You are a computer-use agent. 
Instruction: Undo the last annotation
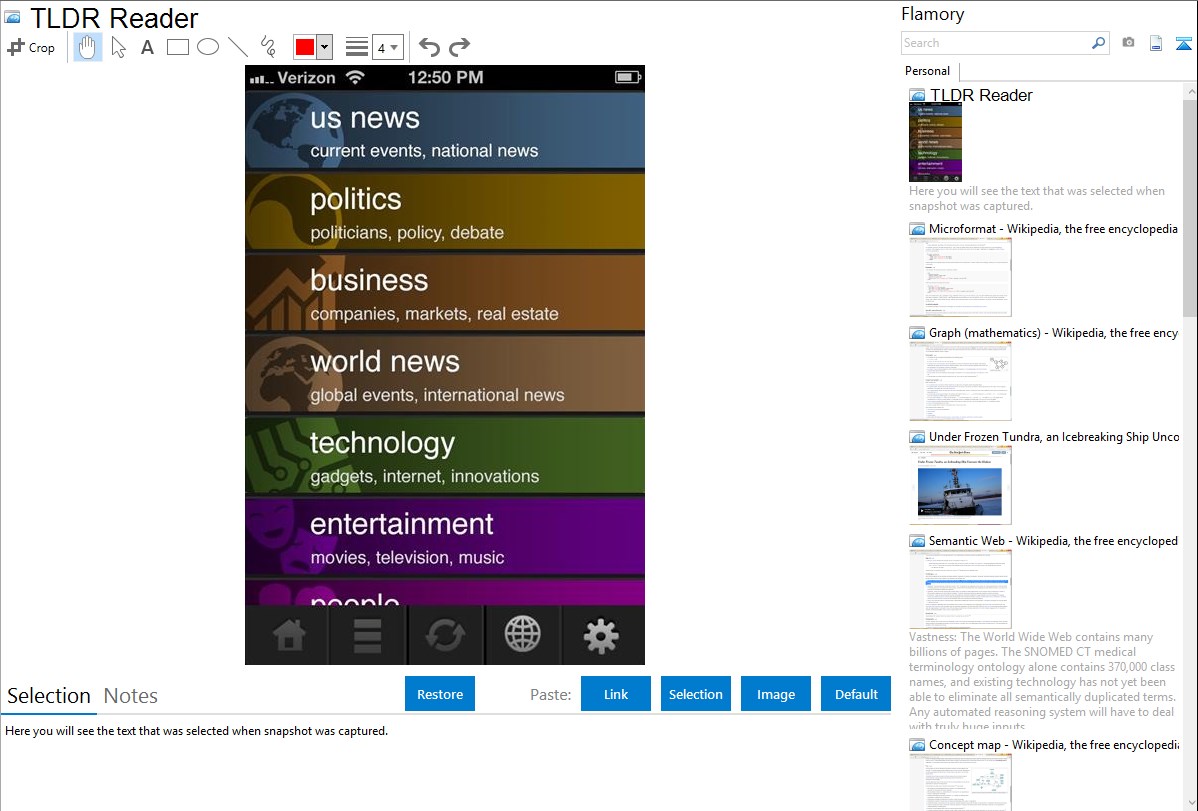pos(429,47)
